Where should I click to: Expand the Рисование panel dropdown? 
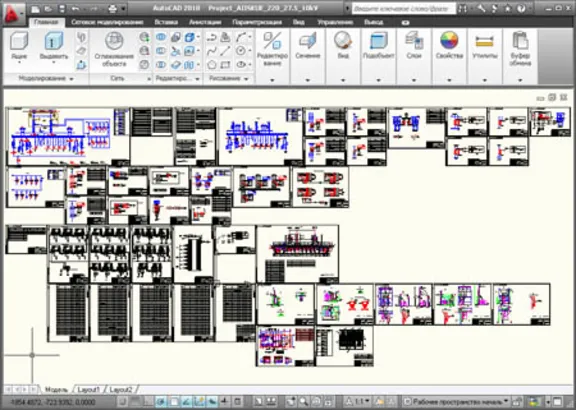[x=246, y=79]
